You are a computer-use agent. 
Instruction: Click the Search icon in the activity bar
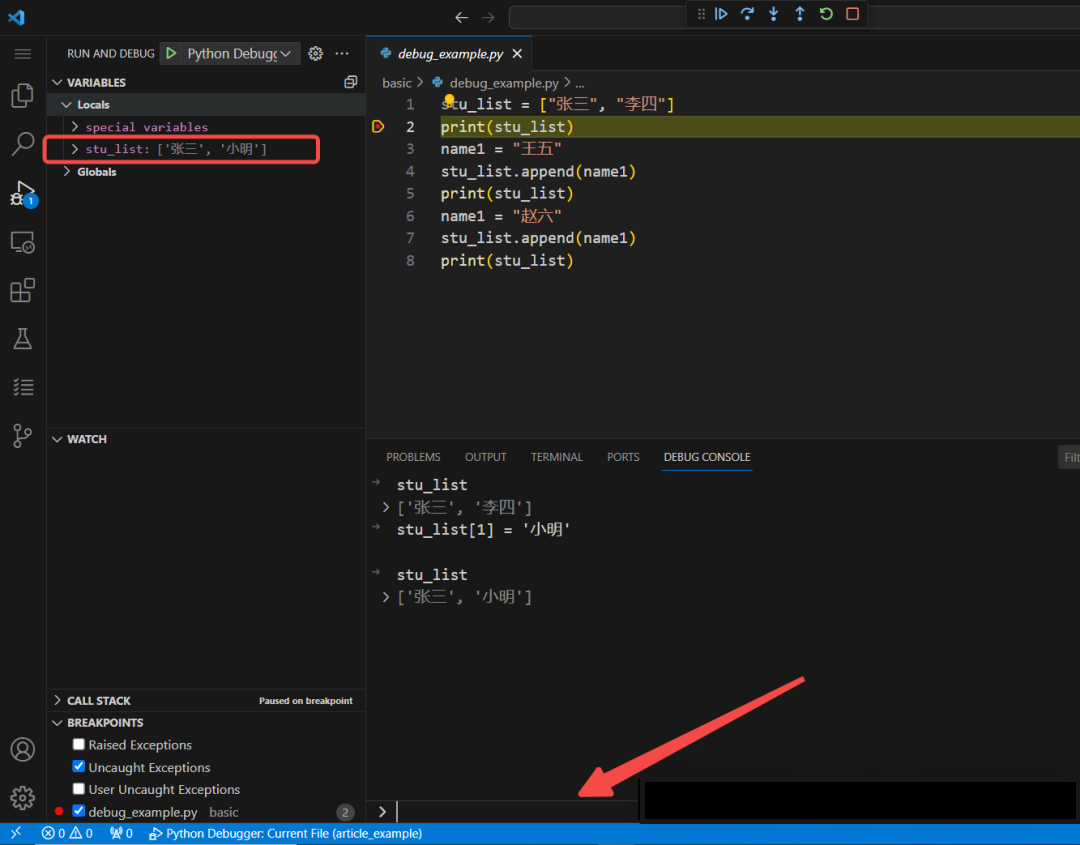(22, 144)
